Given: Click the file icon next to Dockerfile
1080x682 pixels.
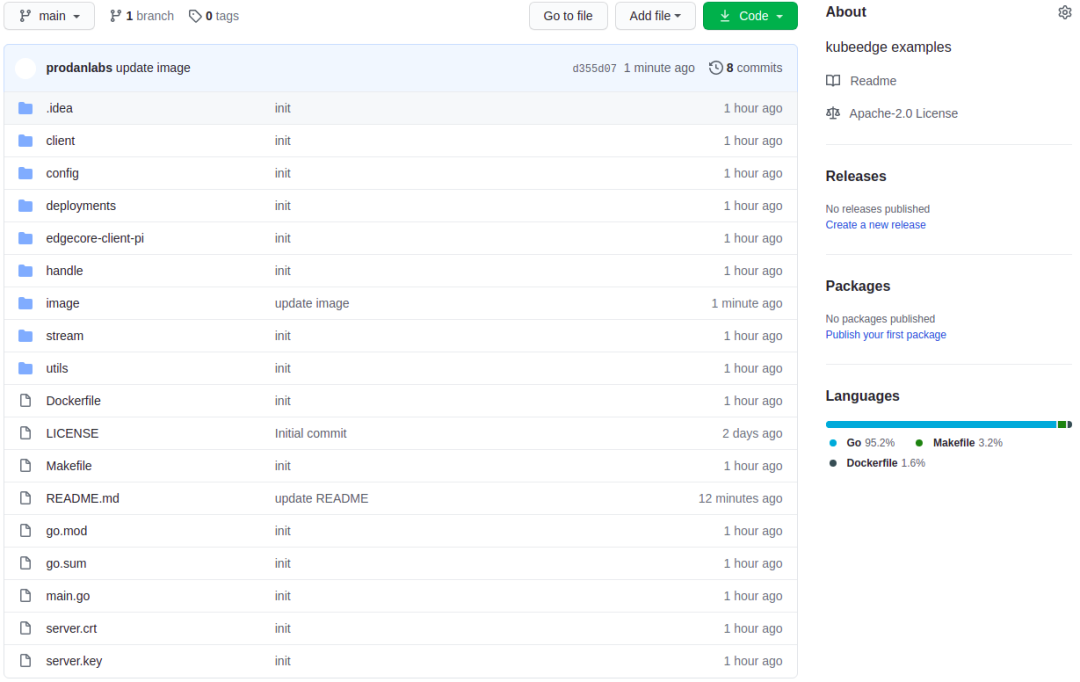Looking at the screenshot, I should [x=26, y=401].
